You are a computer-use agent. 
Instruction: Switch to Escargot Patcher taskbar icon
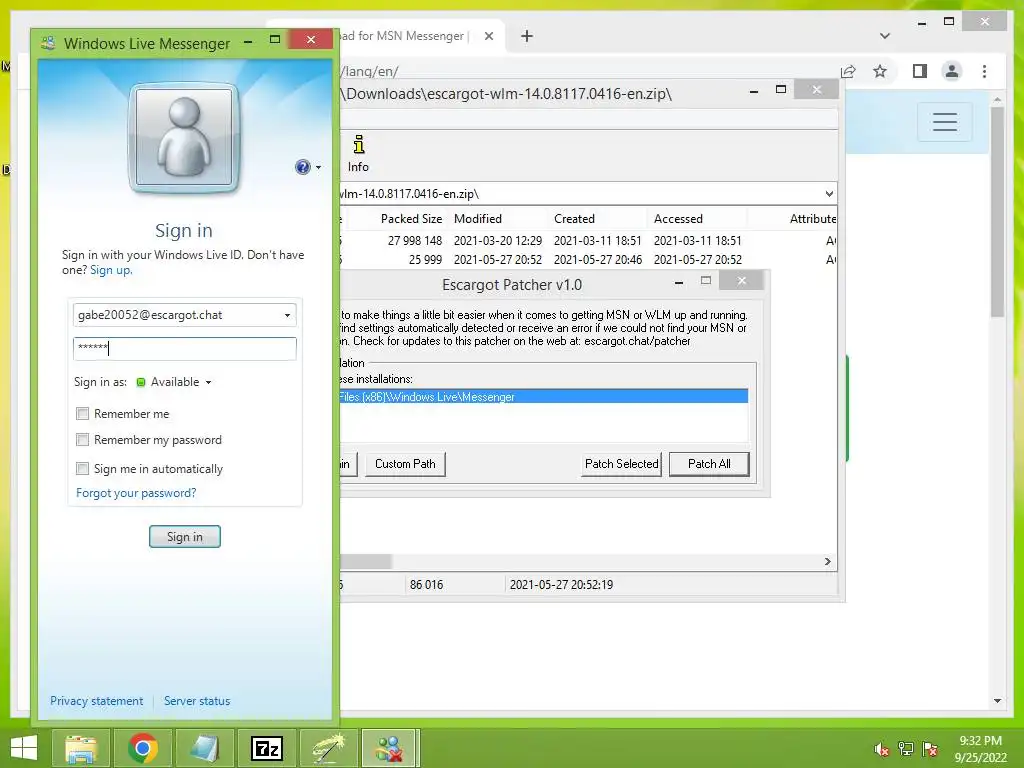pos(328,748)
